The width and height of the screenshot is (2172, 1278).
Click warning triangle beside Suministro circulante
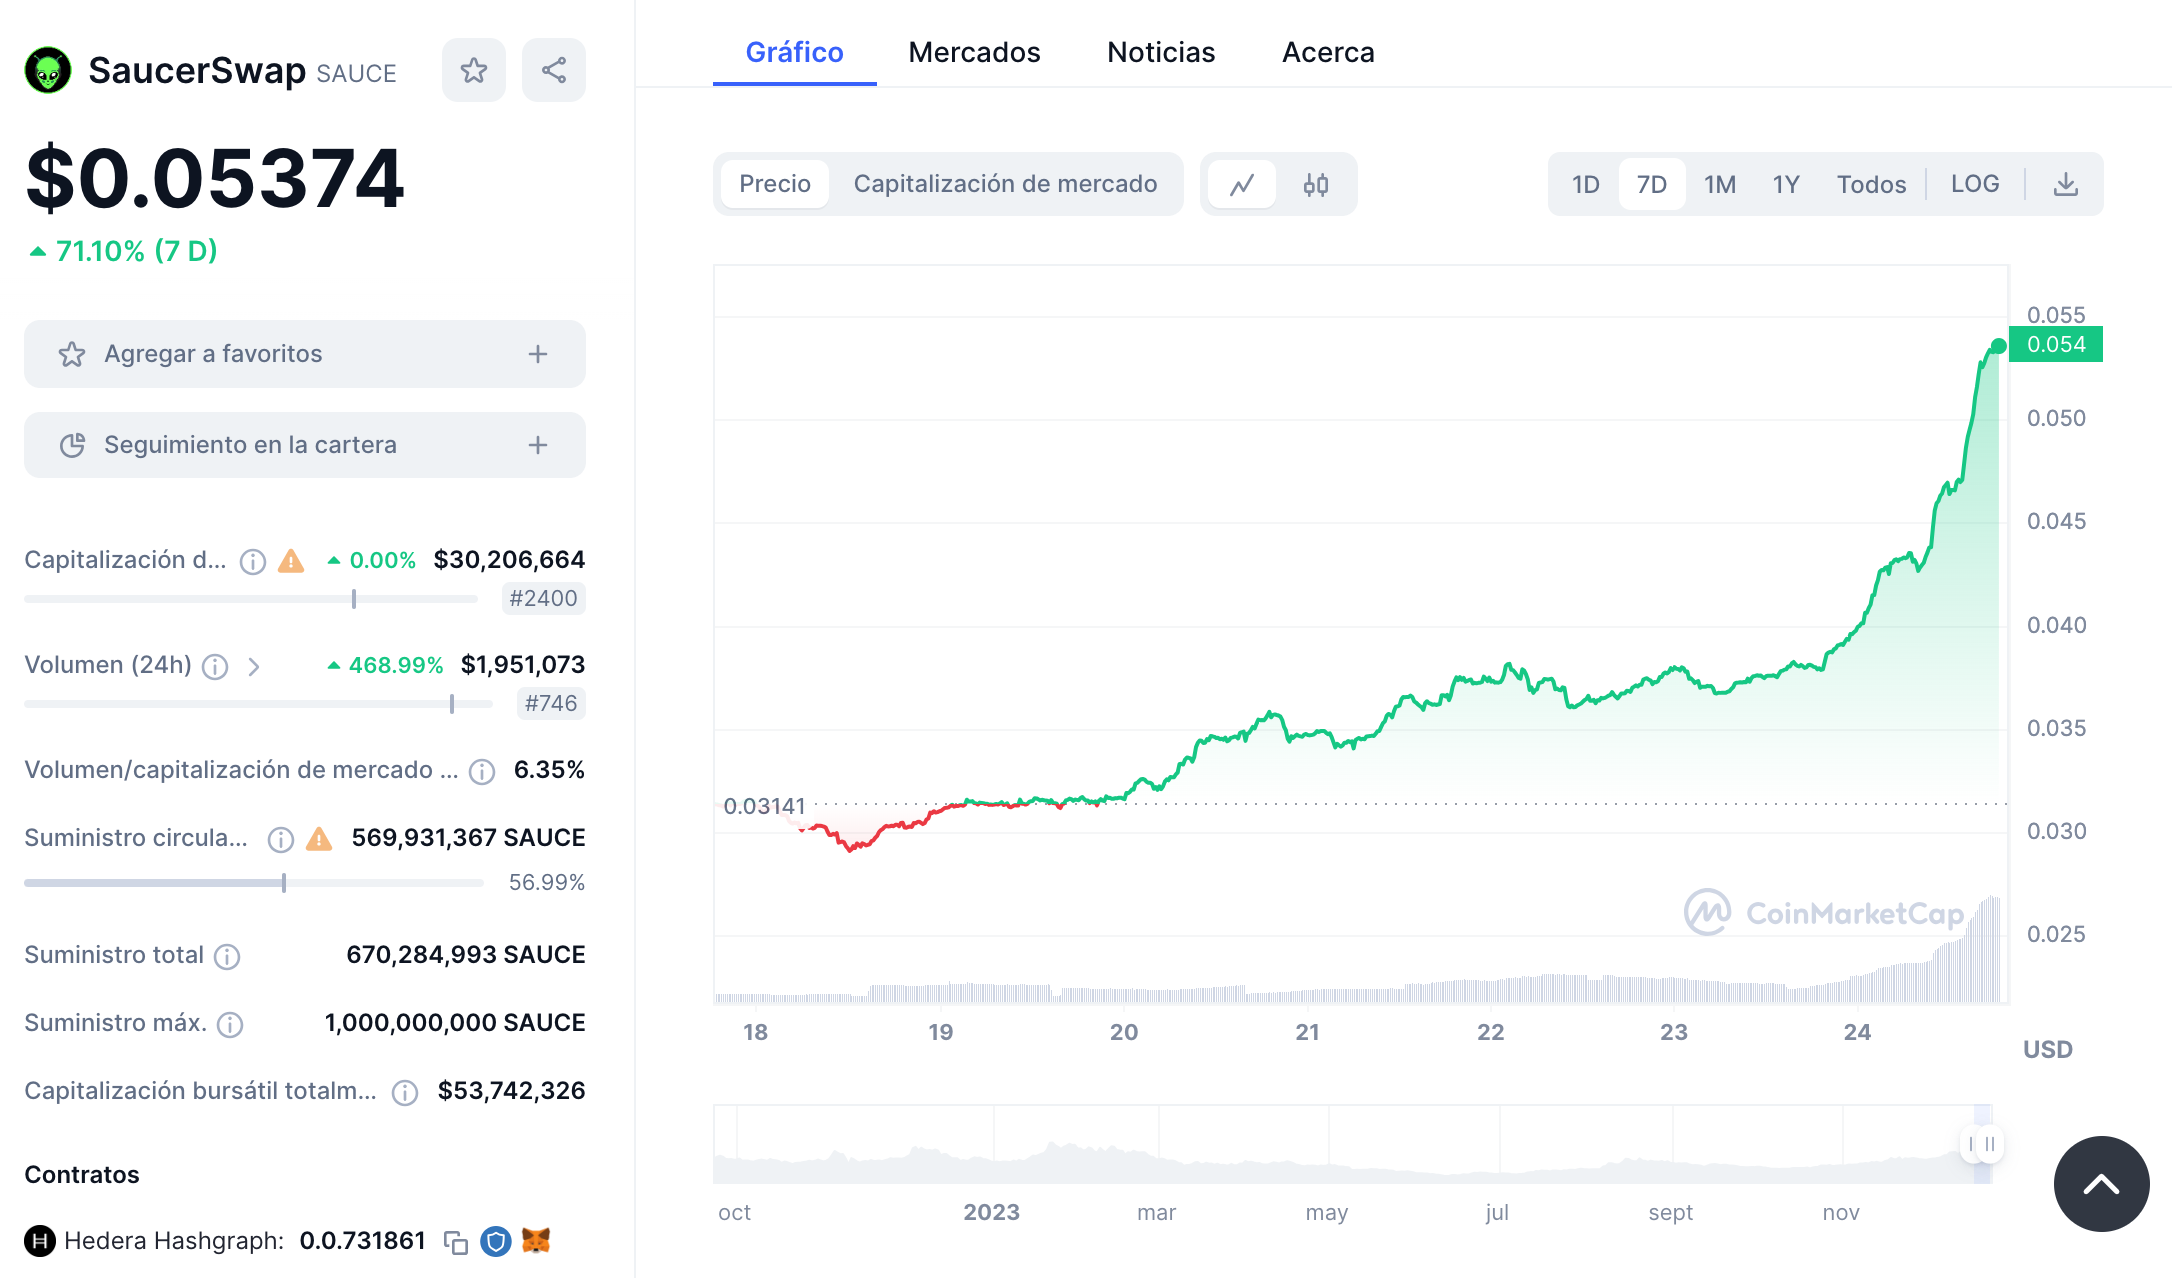click(319, 838)
